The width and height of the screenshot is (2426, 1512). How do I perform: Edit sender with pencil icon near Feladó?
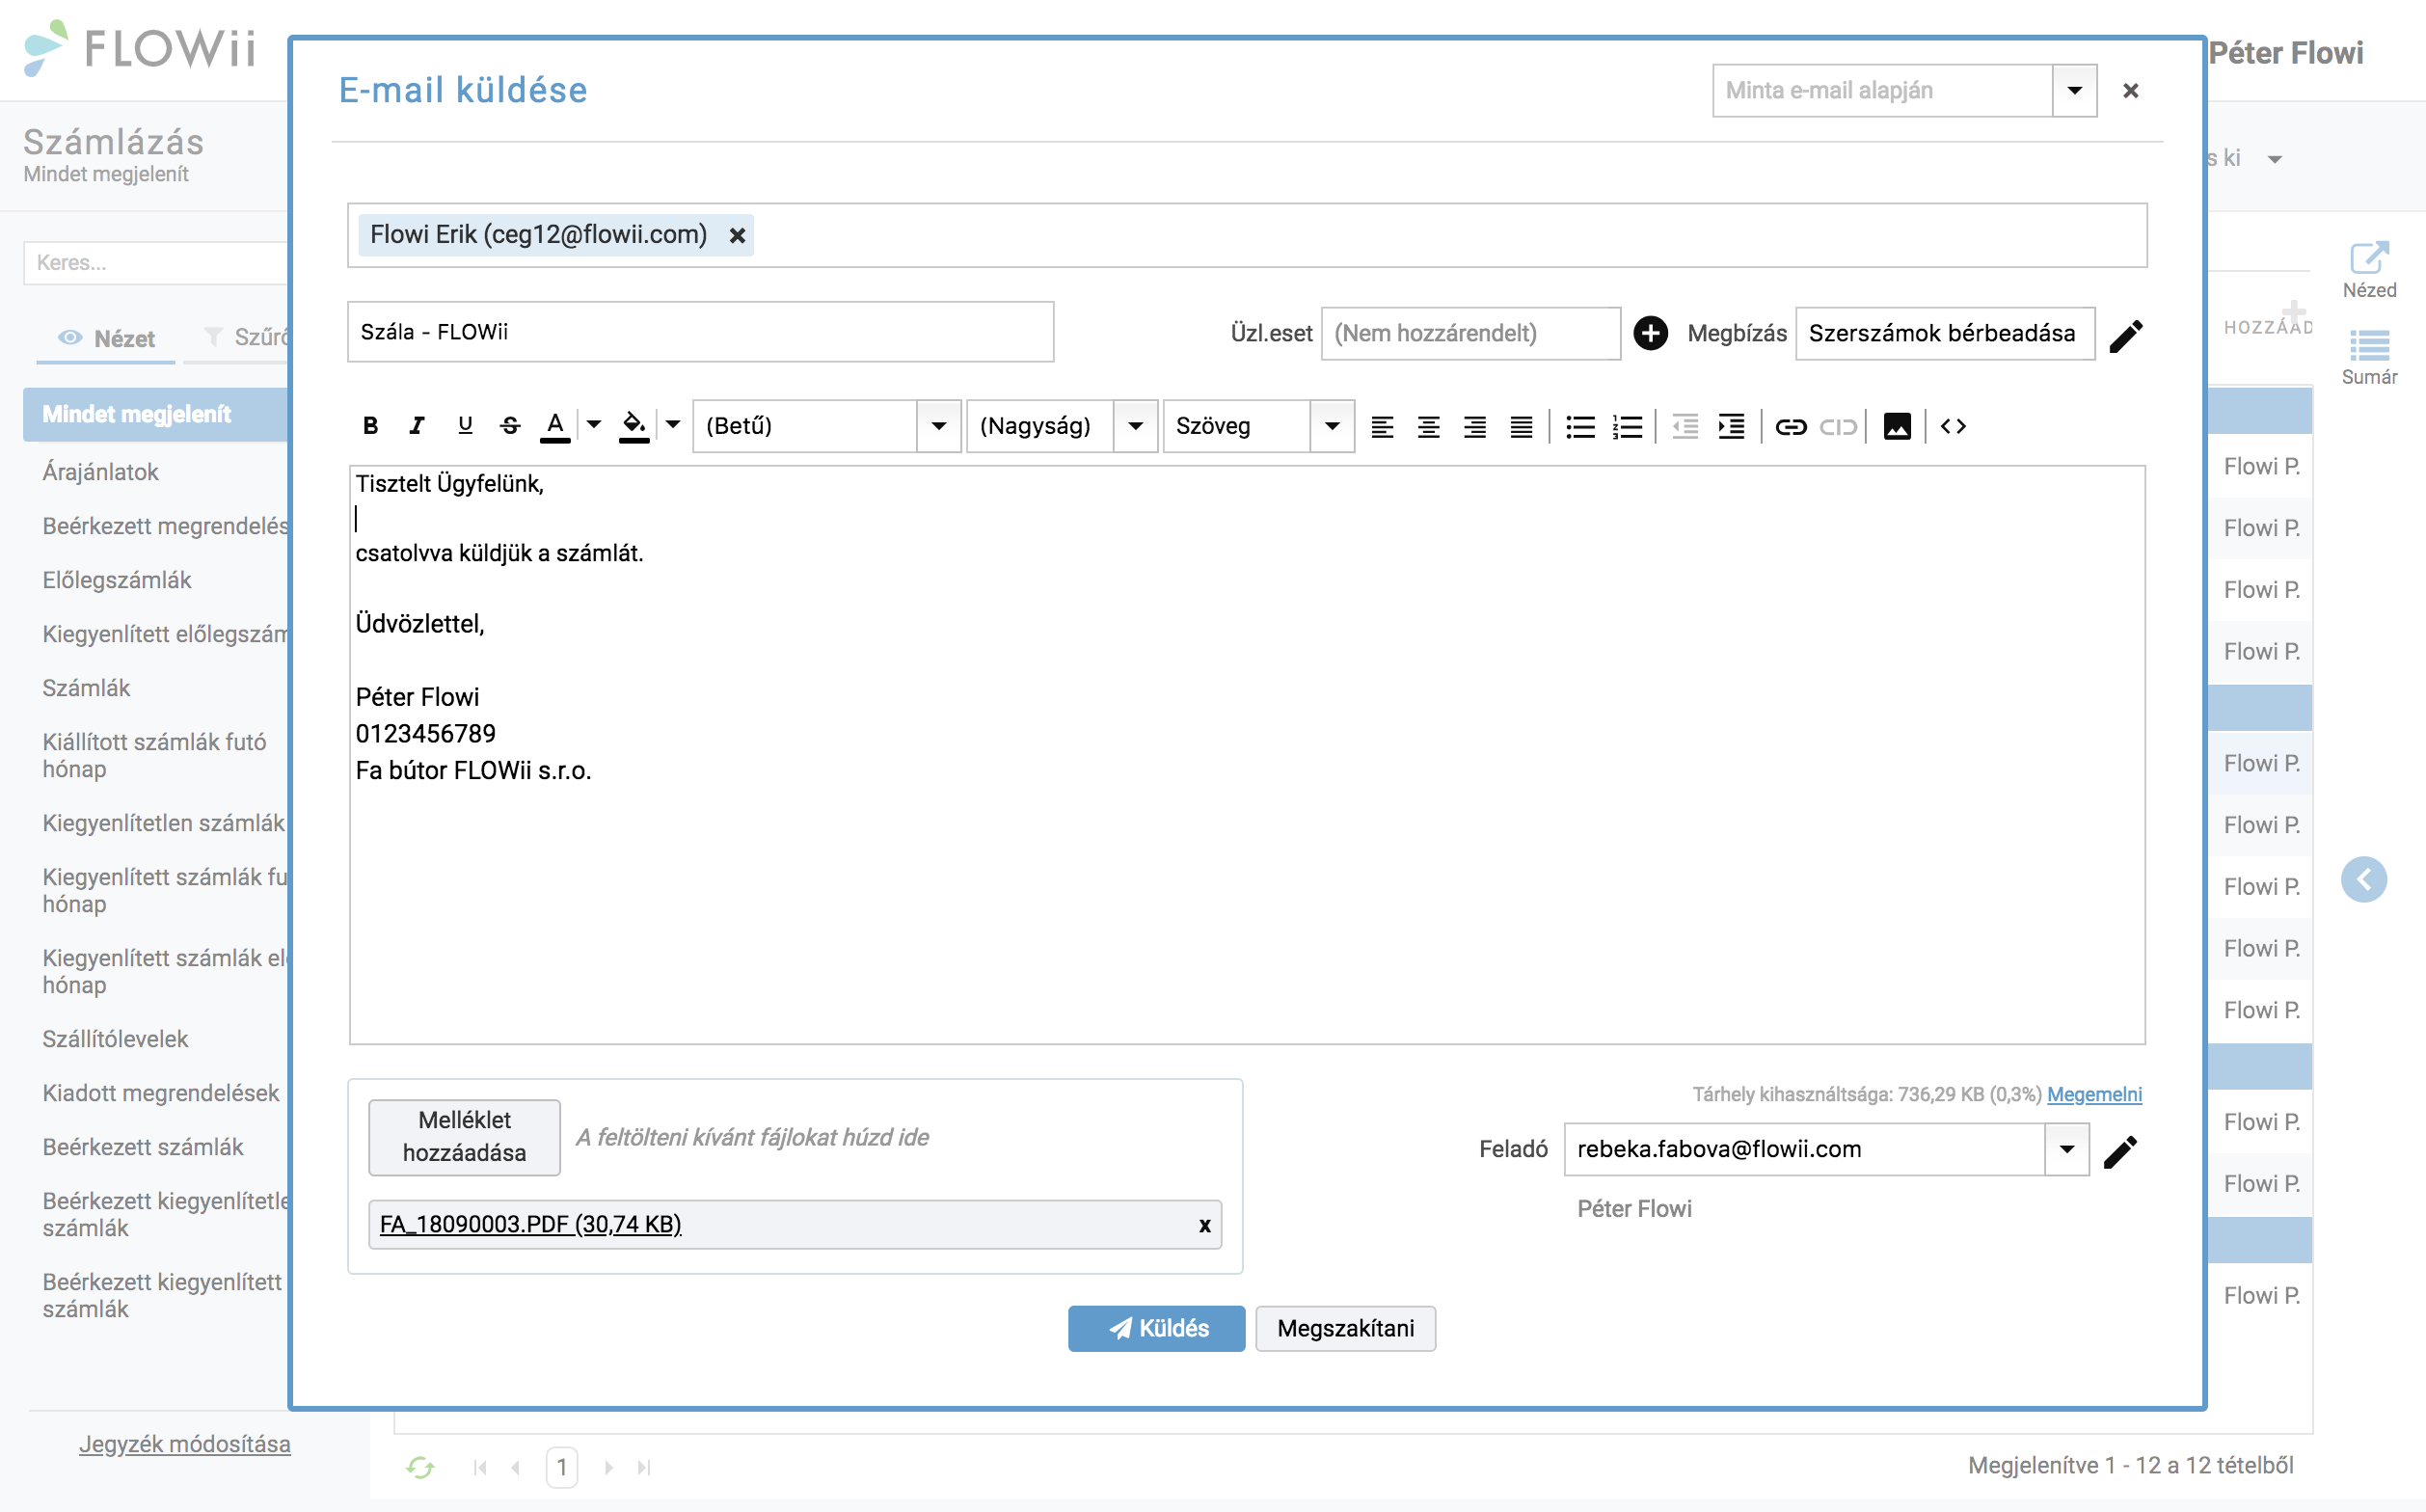pyautogui.click(x=2120, y=1152)
